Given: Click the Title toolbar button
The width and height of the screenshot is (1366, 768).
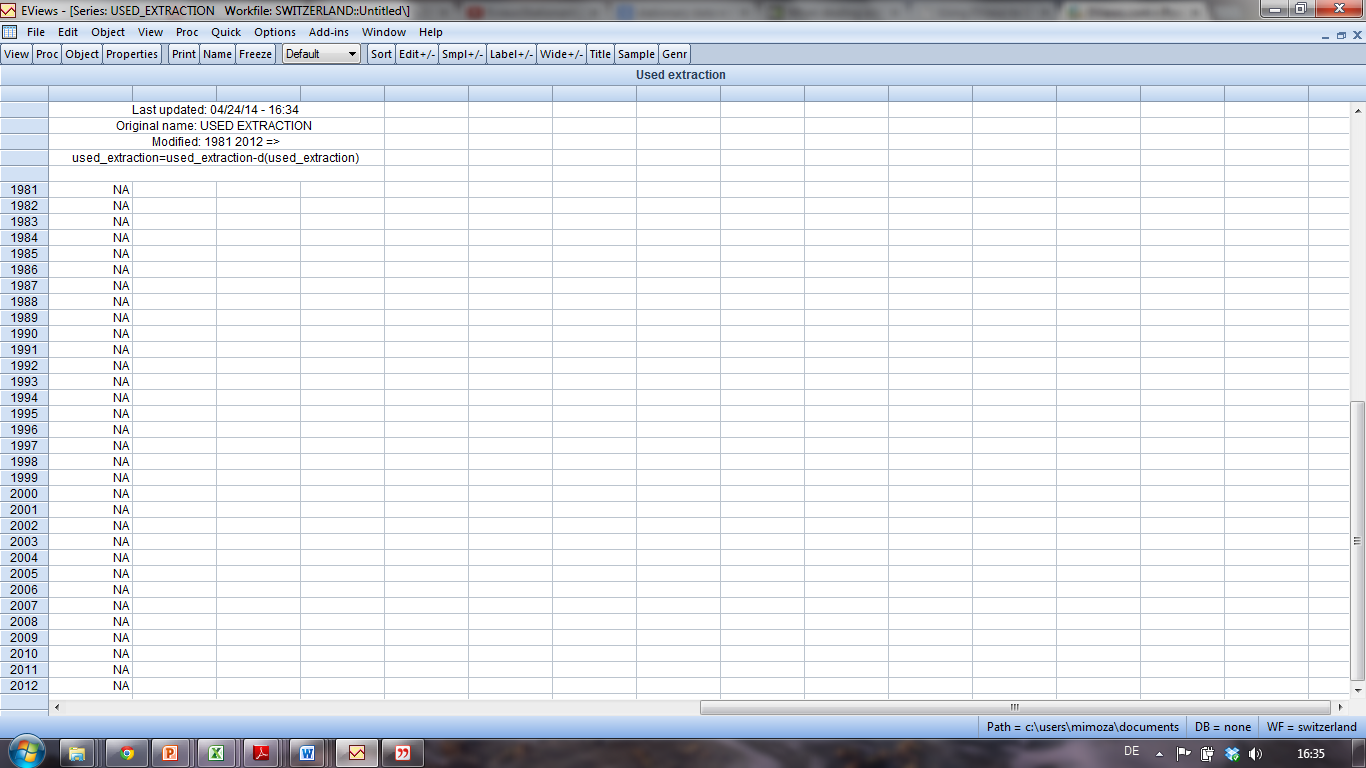Looking at the screenshot, I should tap(599, 54).
